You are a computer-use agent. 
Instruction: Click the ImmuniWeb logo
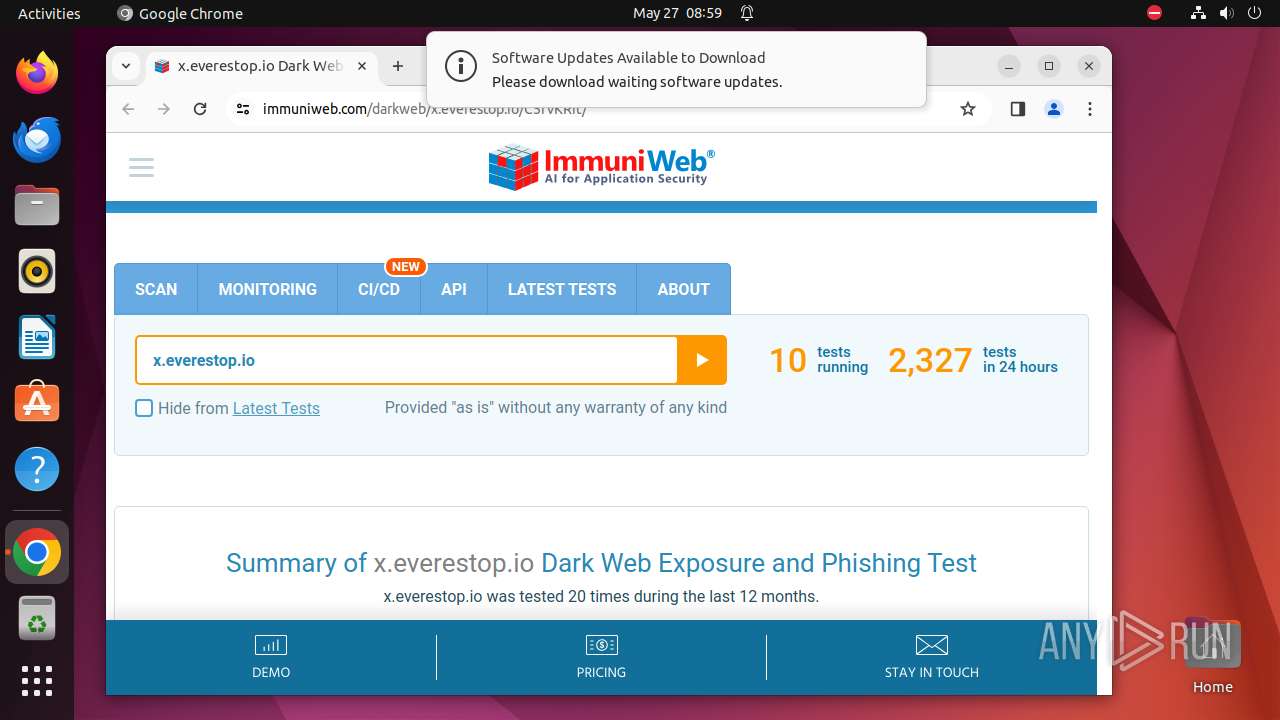(601, 167)
